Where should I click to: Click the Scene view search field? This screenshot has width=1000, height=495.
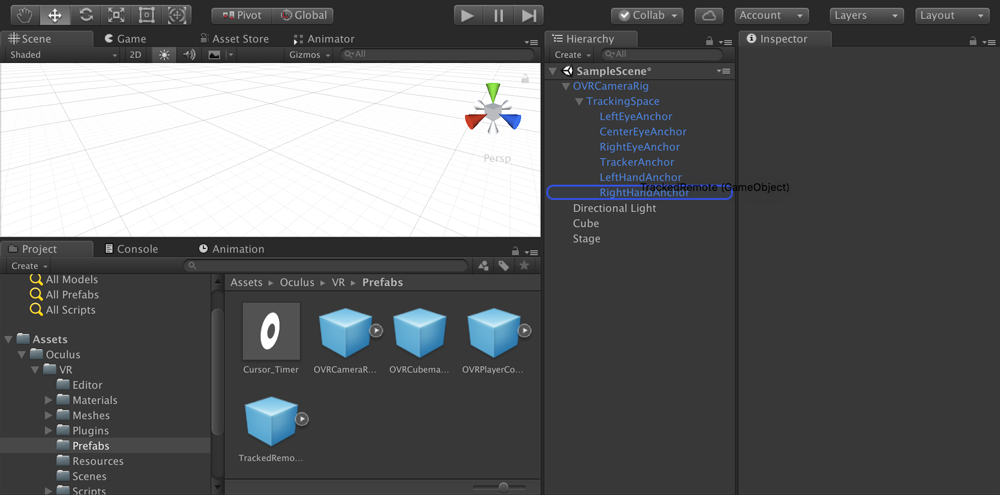pos(437,55)
